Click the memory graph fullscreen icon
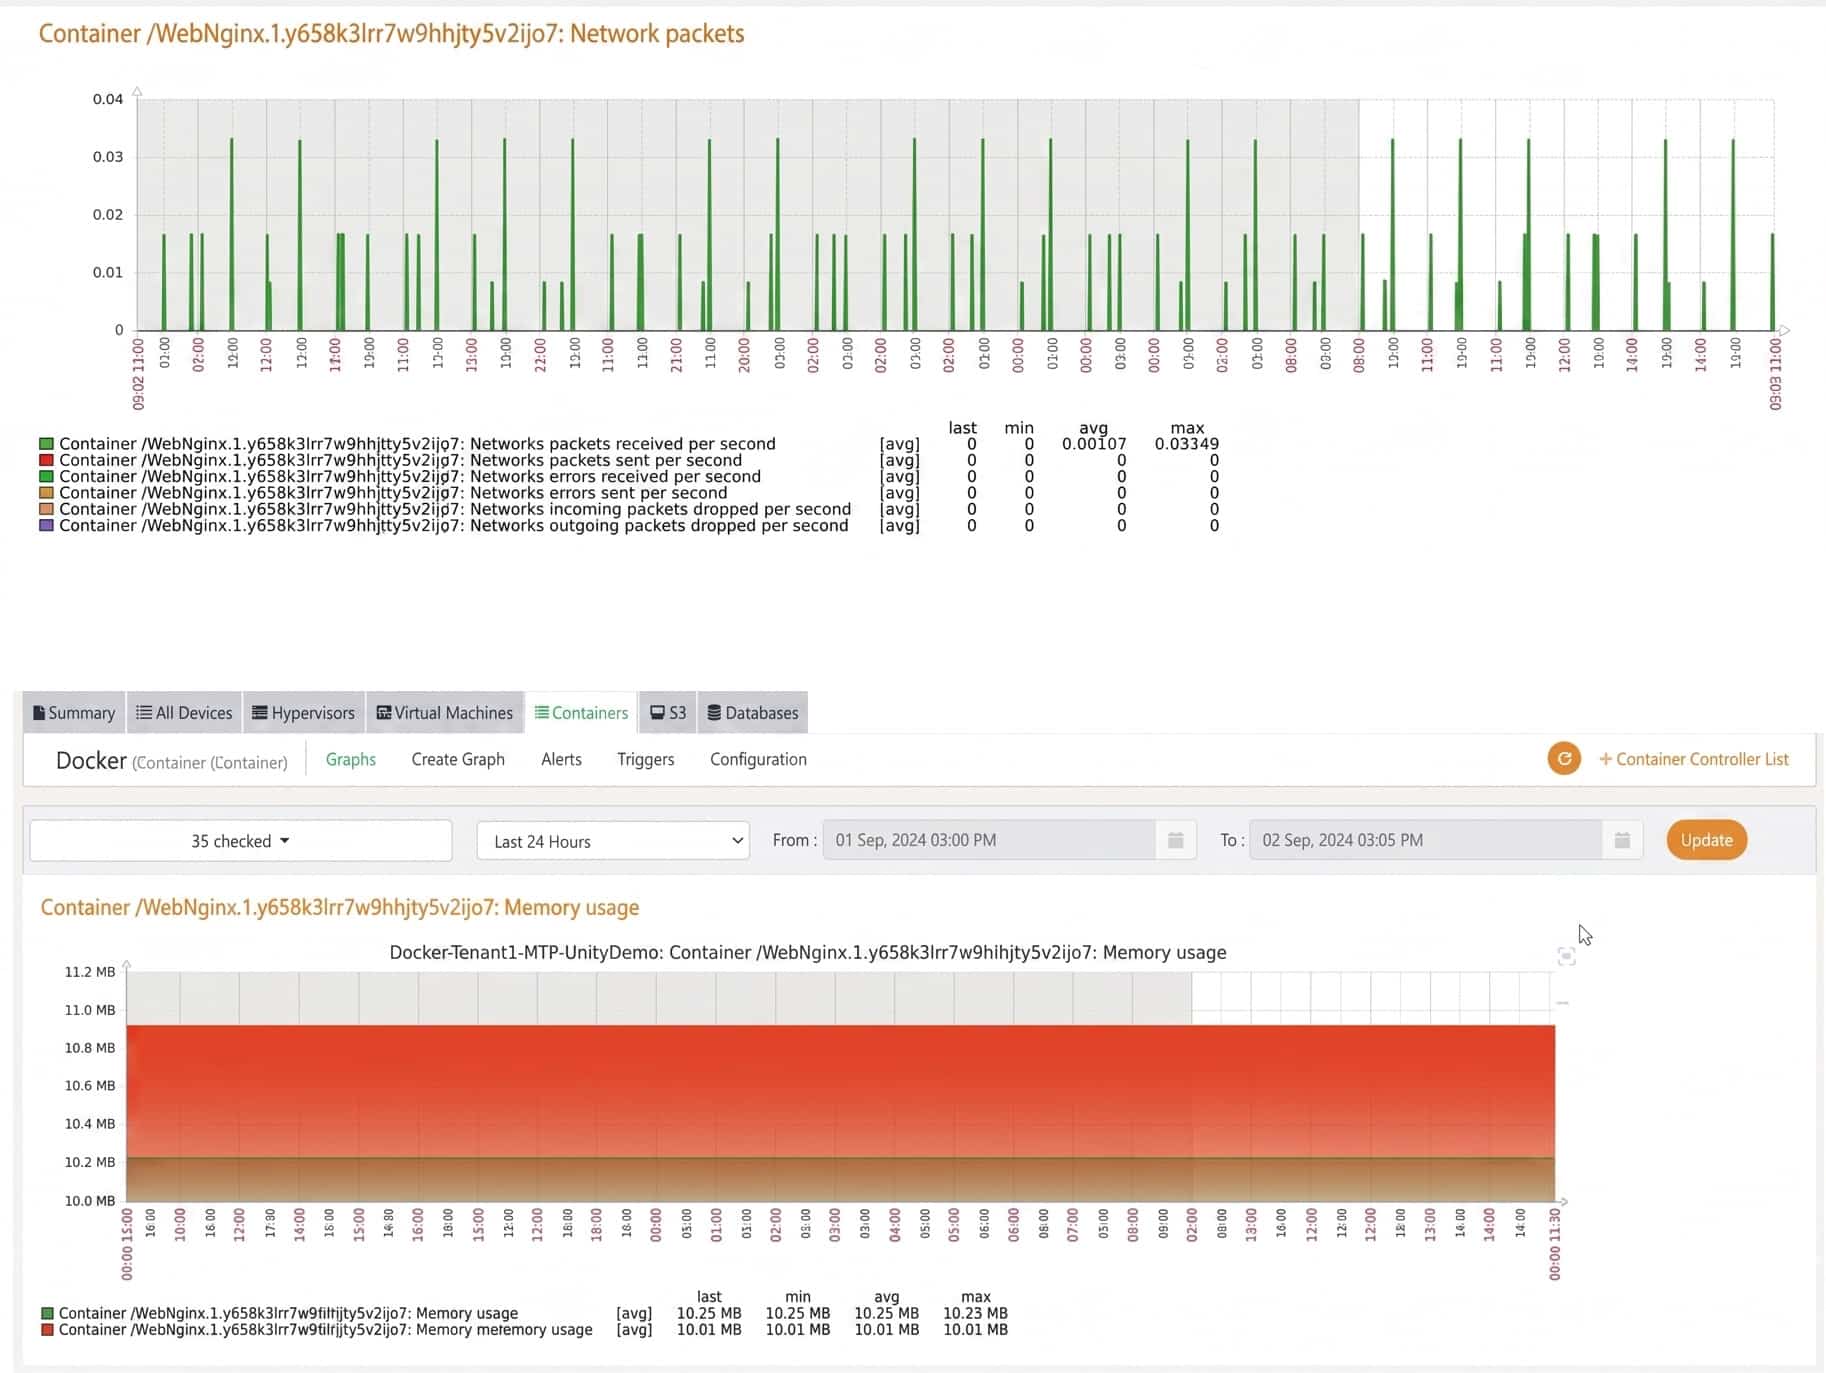This screenshot has height=1373, width=1826. tap(1566, 957)
